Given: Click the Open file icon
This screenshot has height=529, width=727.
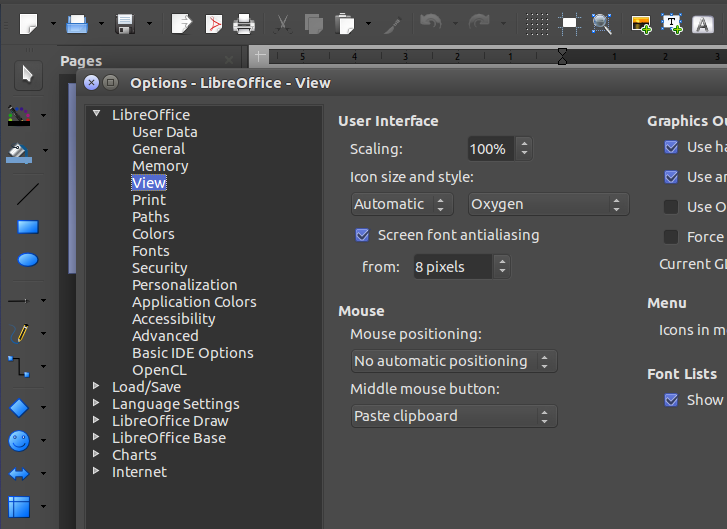Looking at the screenshot, I should (x=77, y=24).
